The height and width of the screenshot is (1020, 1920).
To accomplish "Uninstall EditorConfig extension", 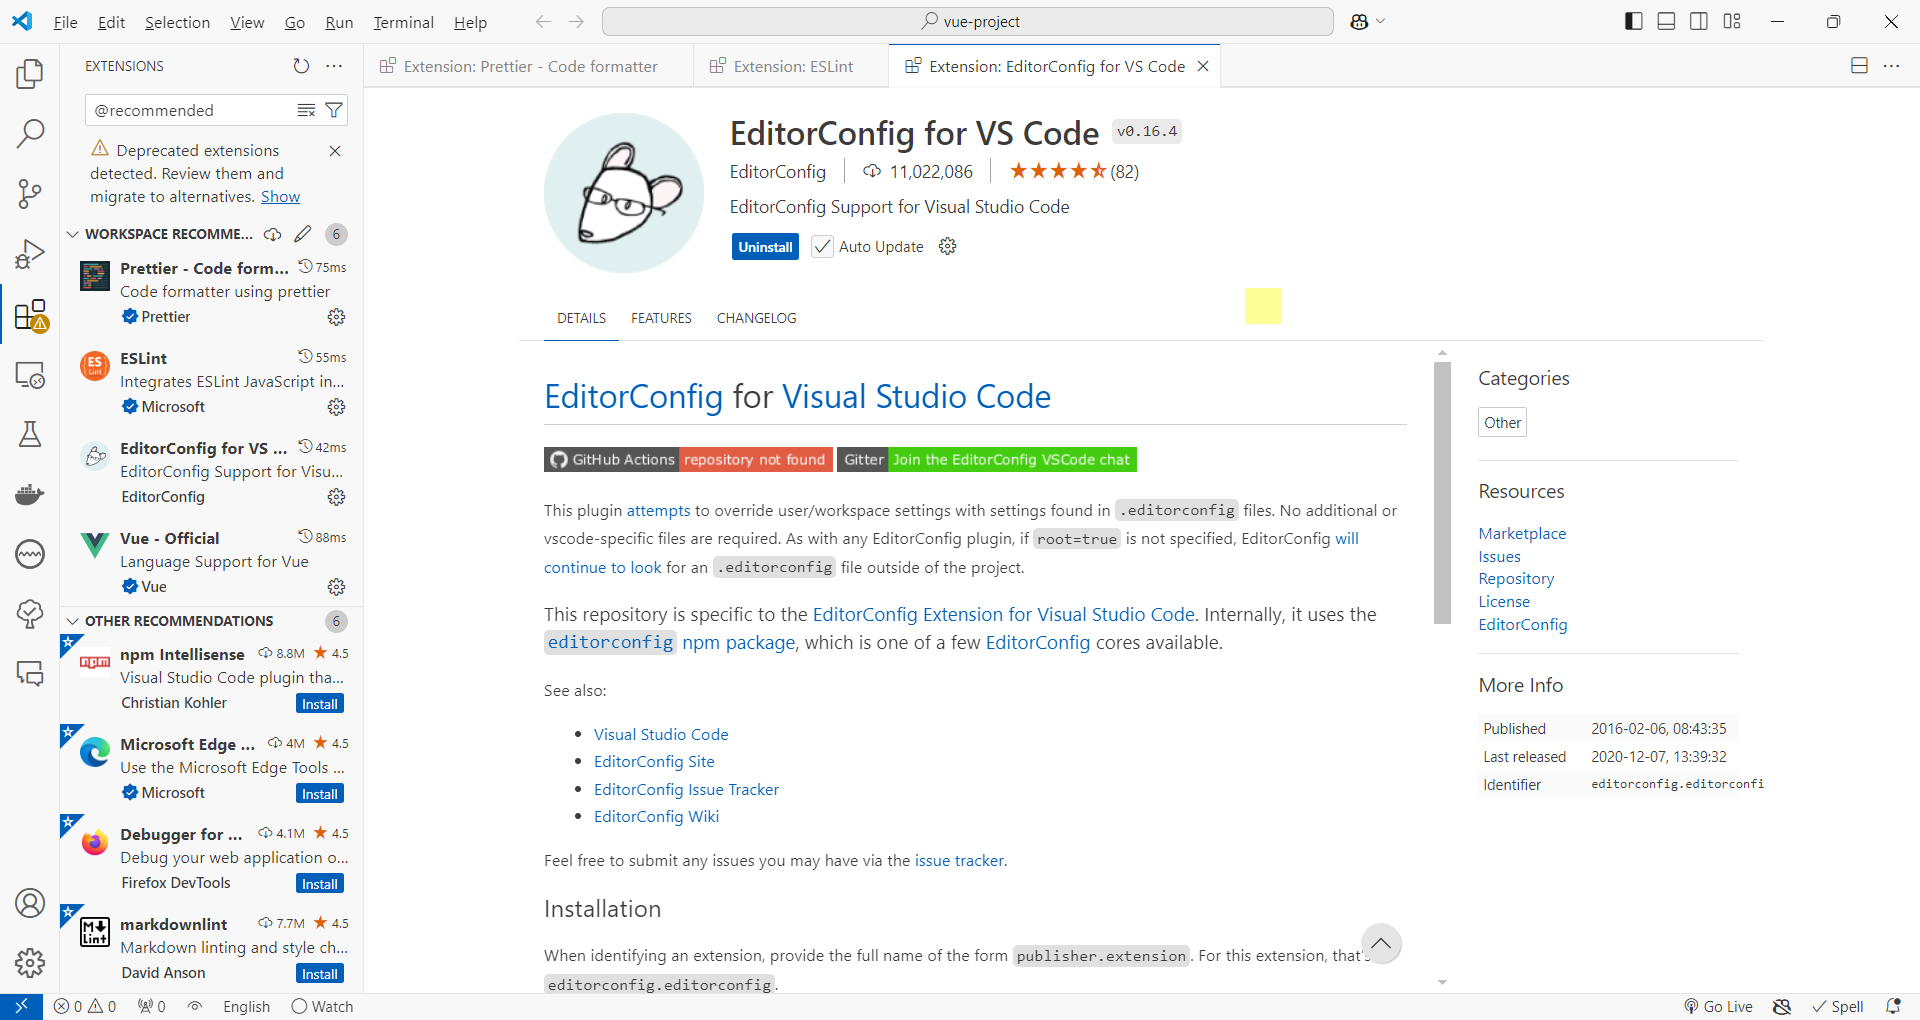I will point(765,247).
